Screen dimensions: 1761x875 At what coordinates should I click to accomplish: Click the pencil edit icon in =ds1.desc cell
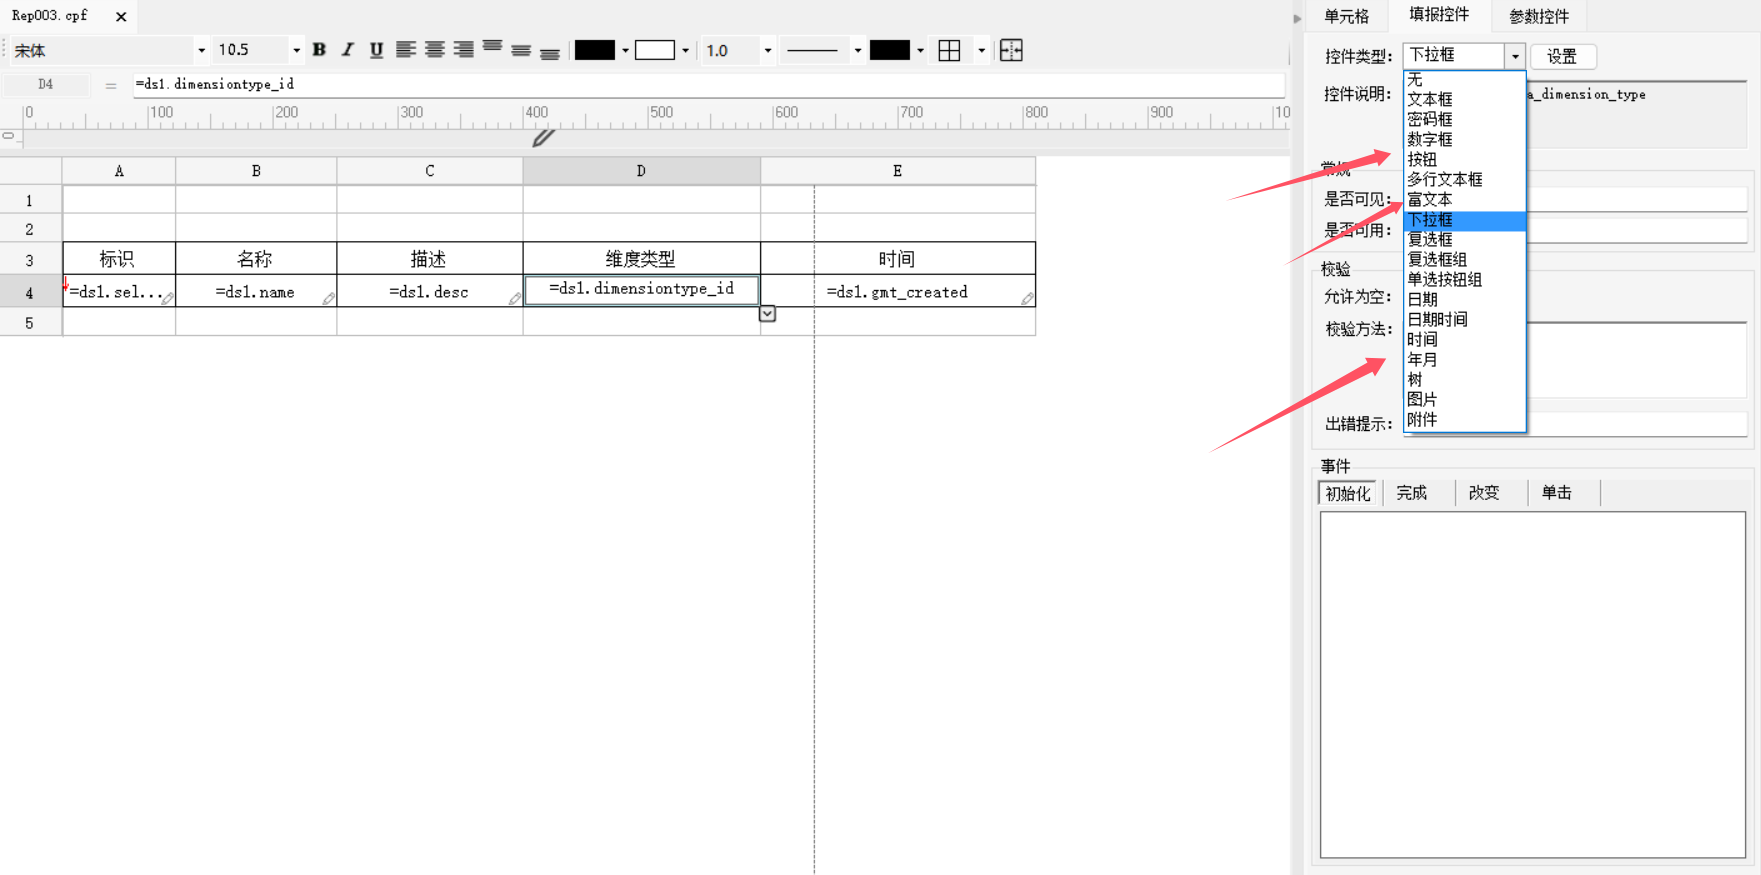[515, 298]
